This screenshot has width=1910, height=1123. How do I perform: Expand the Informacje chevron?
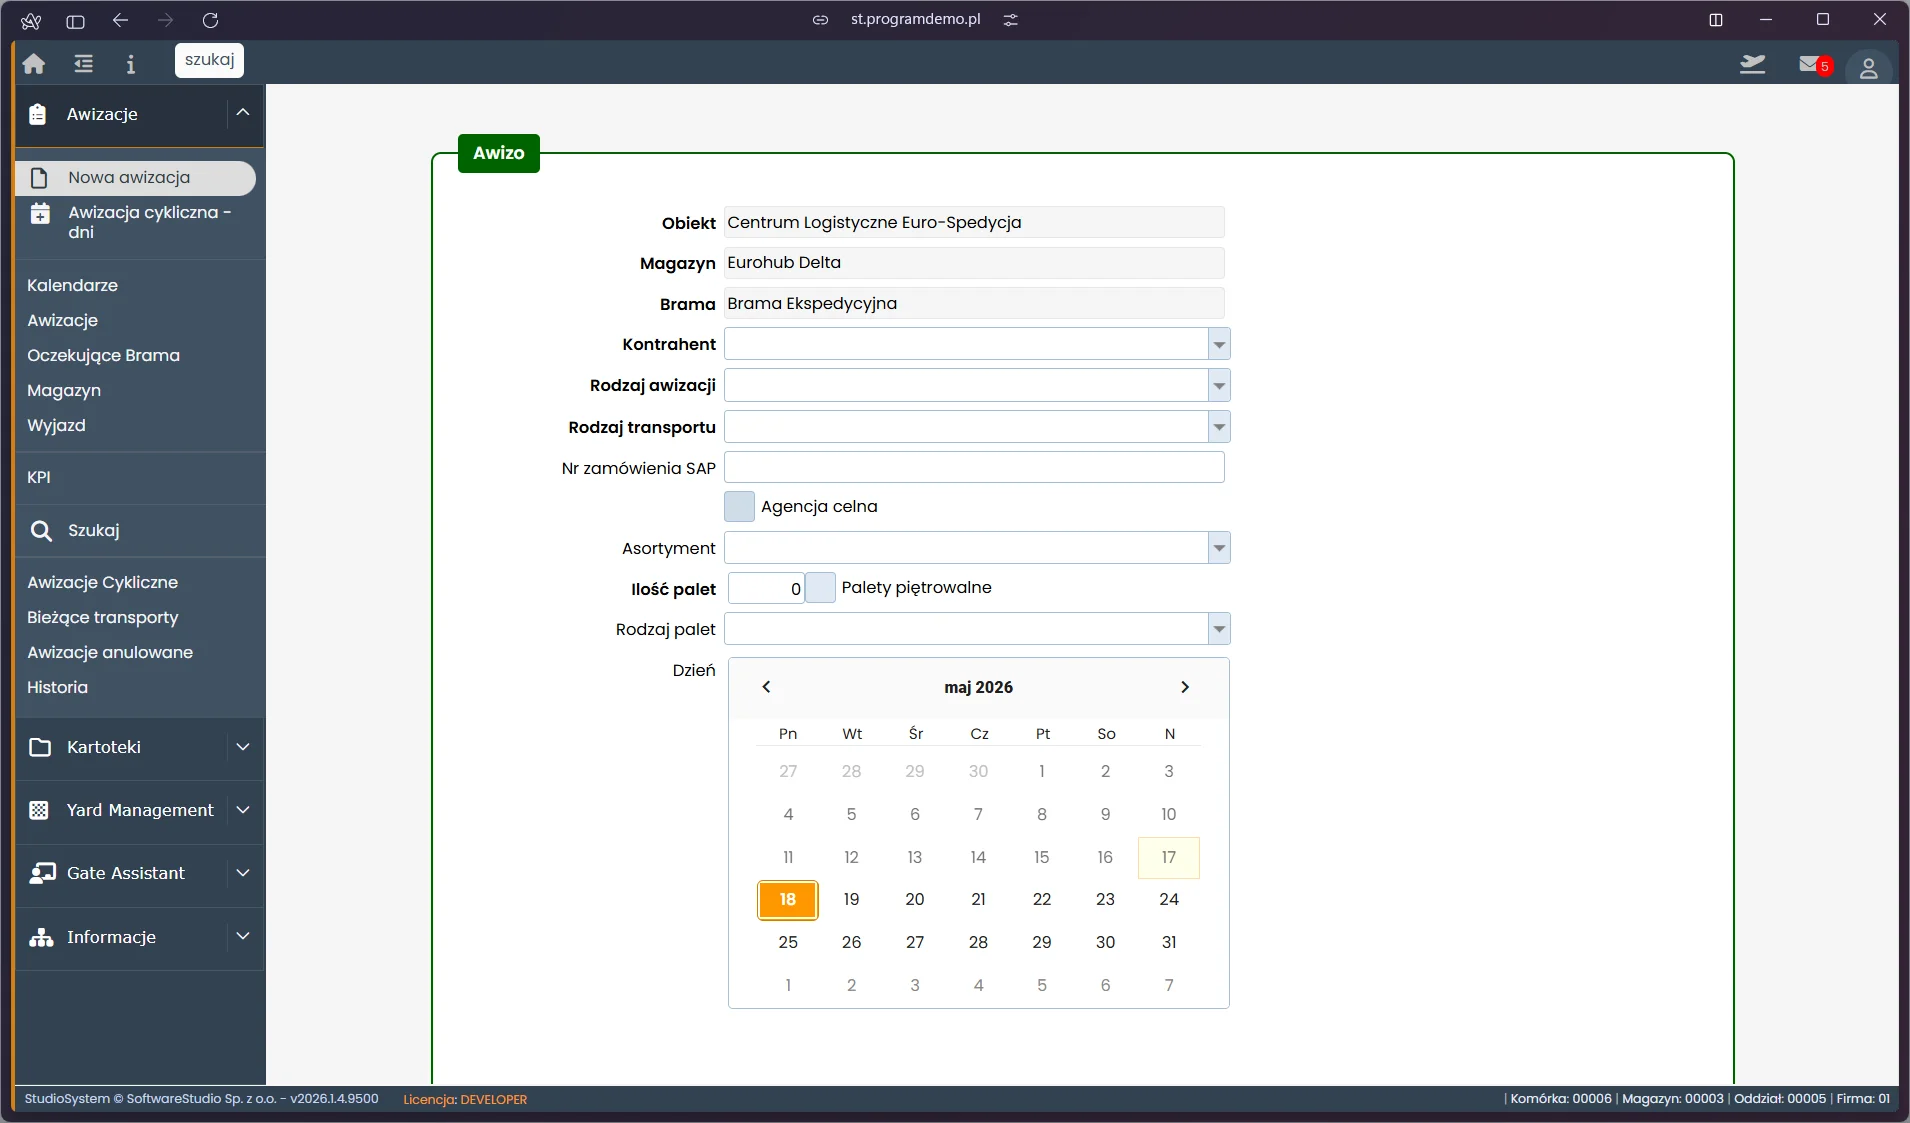(243, 936)
